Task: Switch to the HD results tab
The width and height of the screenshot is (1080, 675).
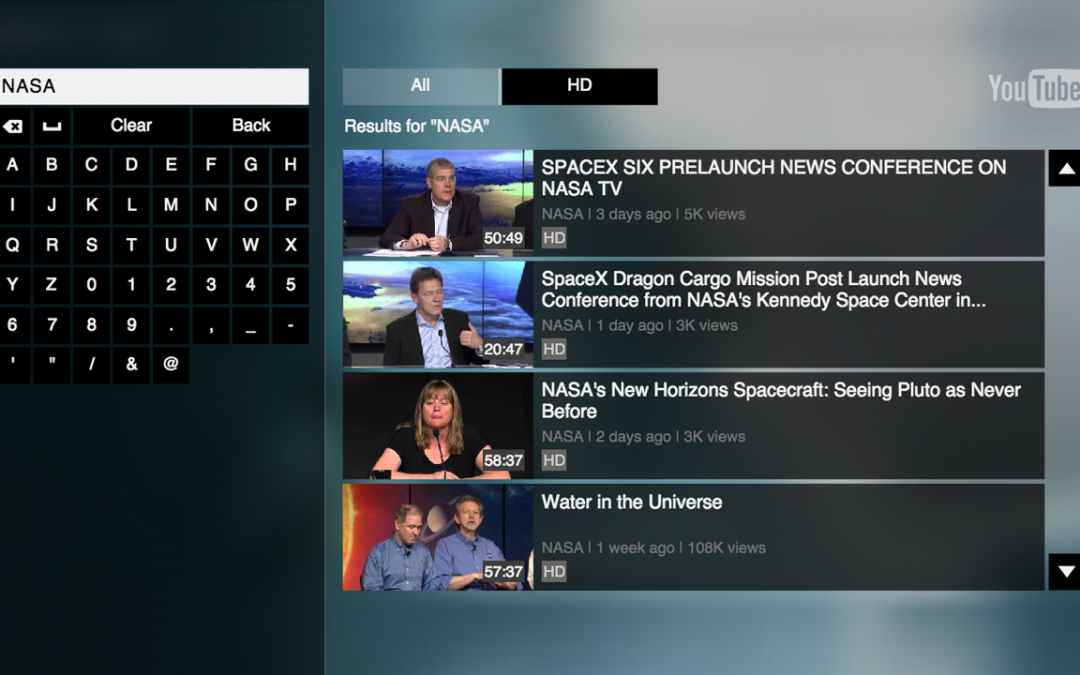Action: tap(579, 86)
